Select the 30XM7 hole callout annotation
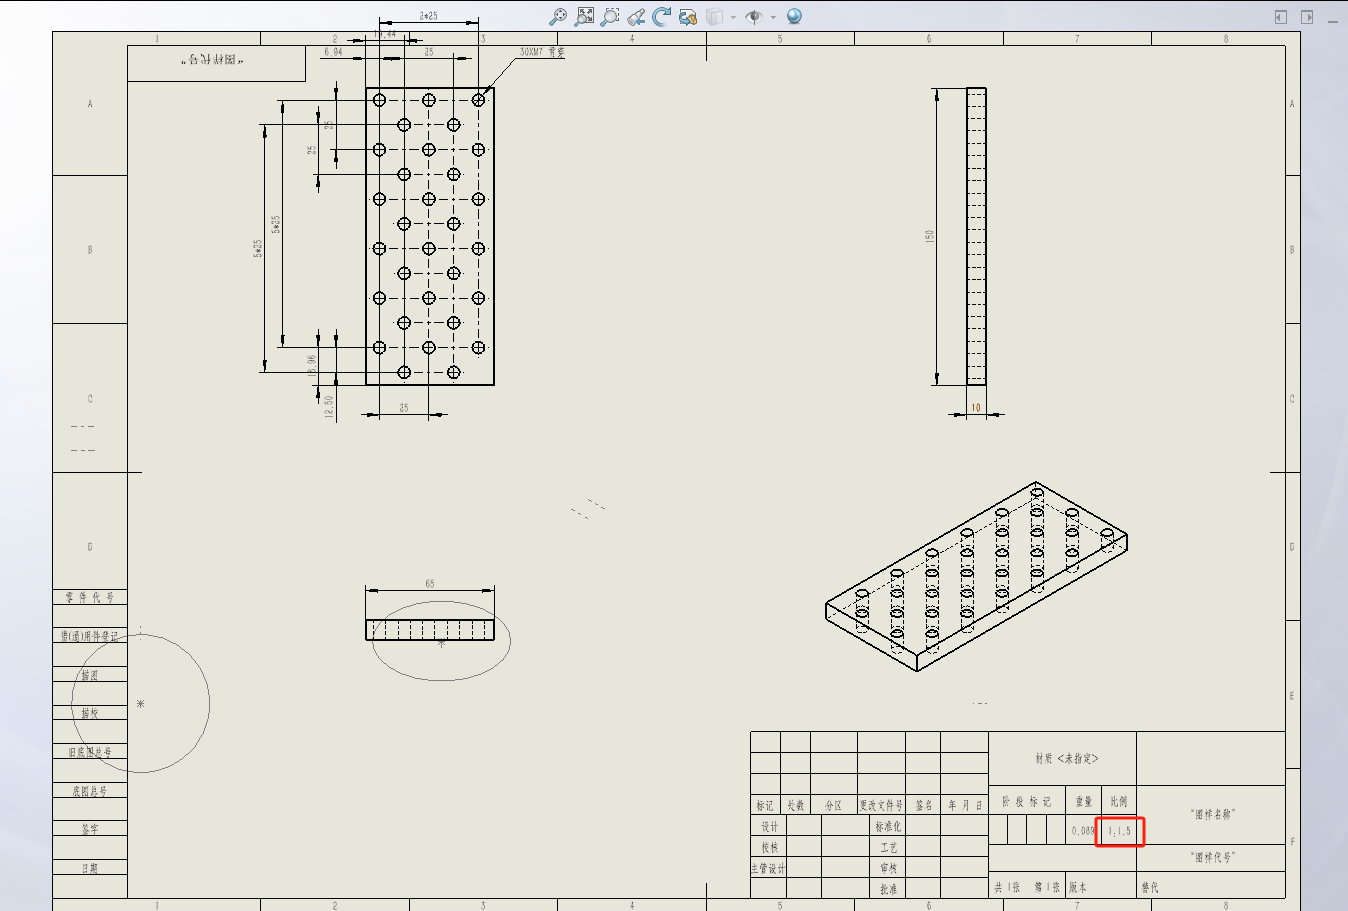 [x=541, y=52]
